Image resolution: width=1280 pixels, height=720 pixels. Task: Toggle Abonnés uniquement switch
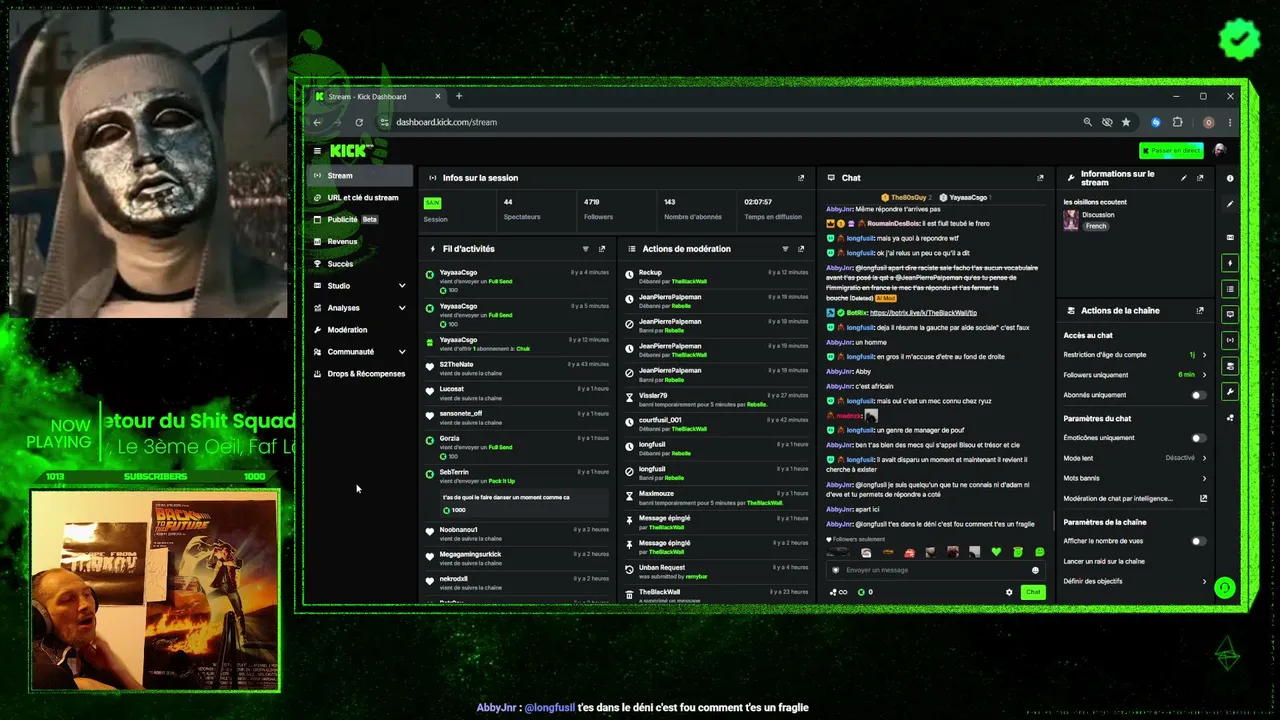tap(1198, 395)
